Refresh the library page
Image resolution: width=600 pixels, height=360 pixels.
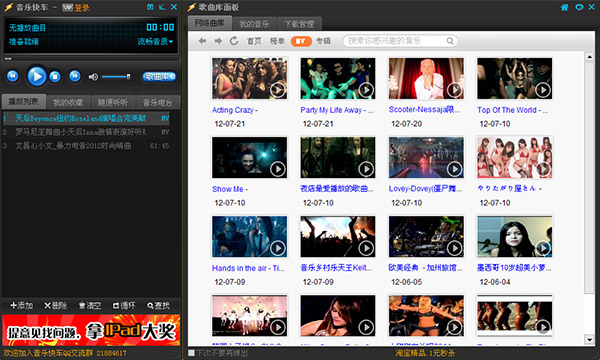pos(234,41)
